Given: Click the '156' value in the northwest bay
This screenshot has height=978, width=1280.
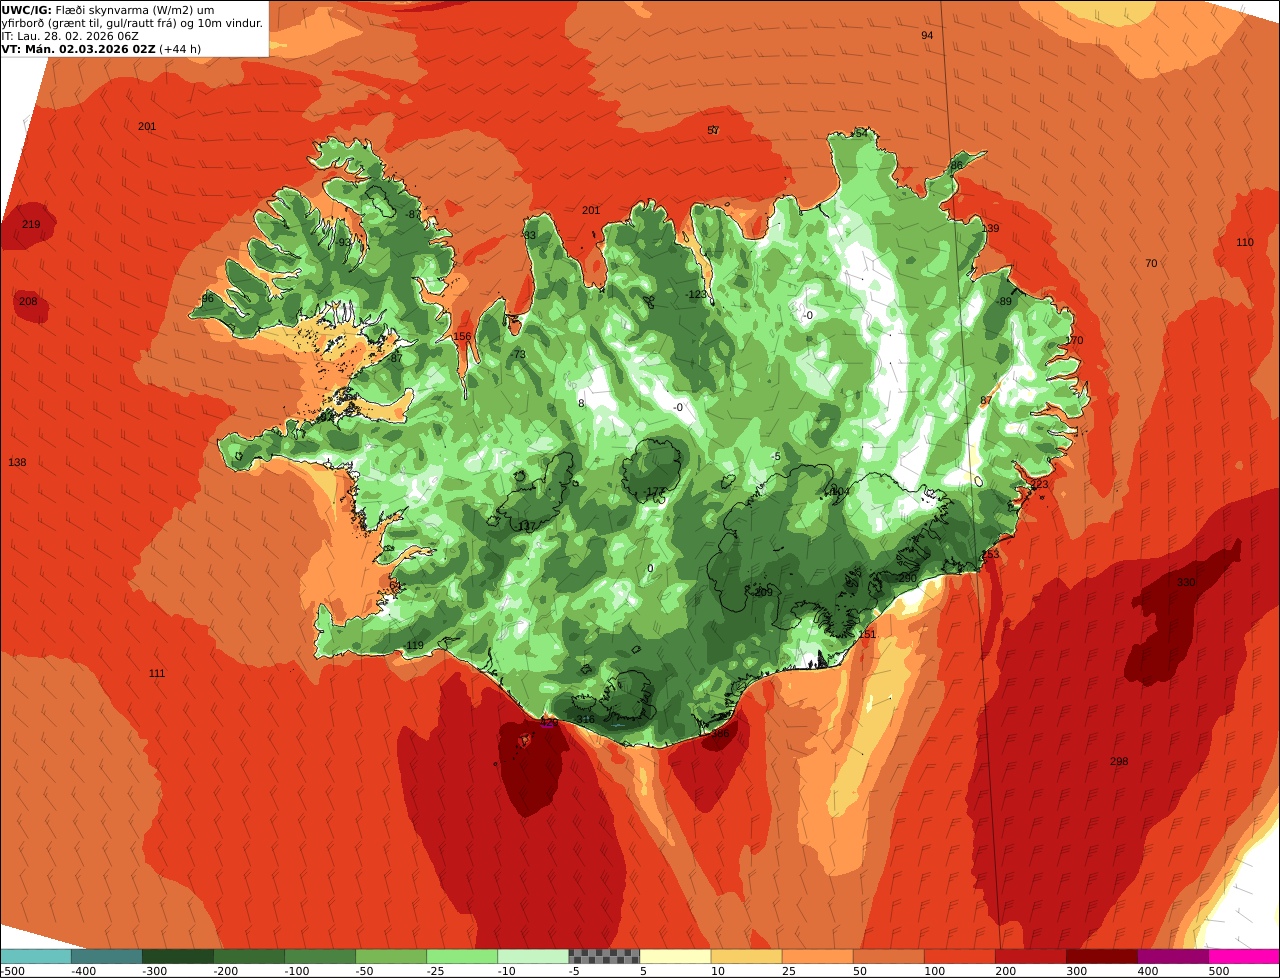Looking at the screenshot, I should pos(462,336).
